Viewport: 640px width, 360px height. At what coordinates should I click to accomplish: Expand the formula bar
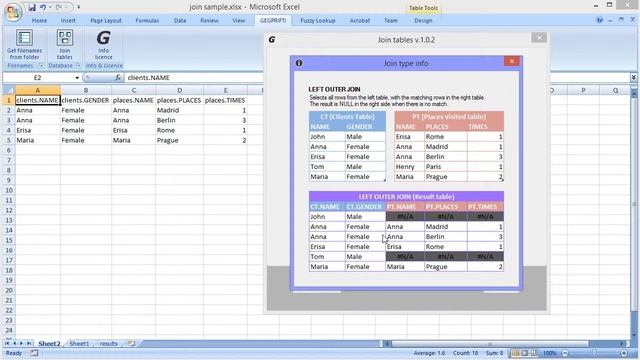coord(633,78)
